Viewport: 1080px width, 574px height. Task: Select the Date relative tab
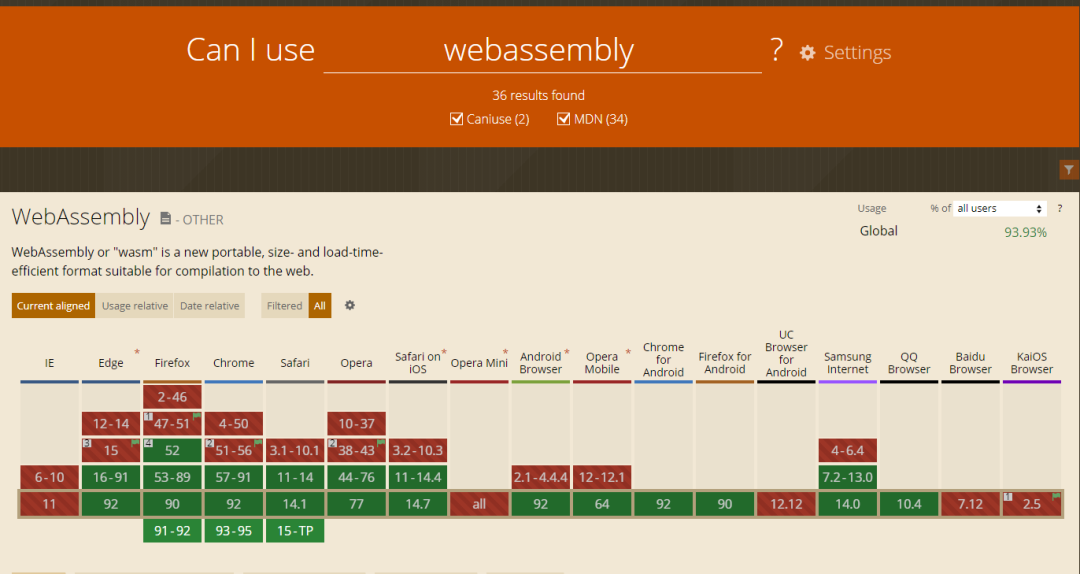[209, 306]
